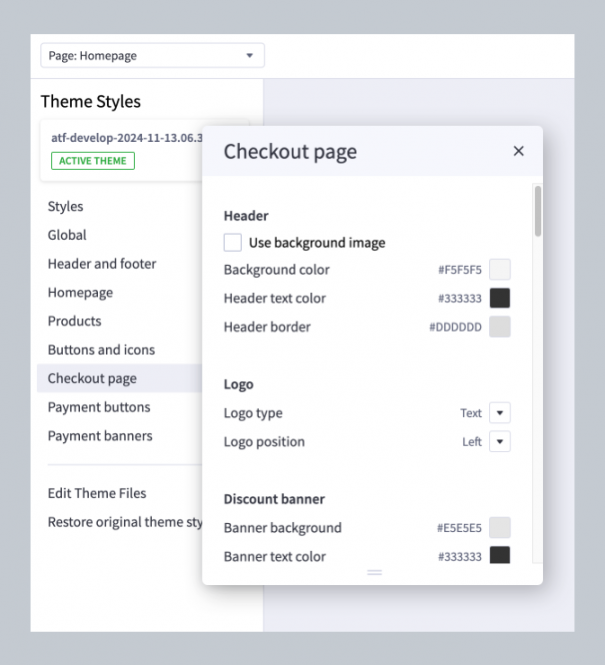Screen dimensions: 605x665
Task: Enable Use background image checkbox
Action: click(x=233, y=242)
